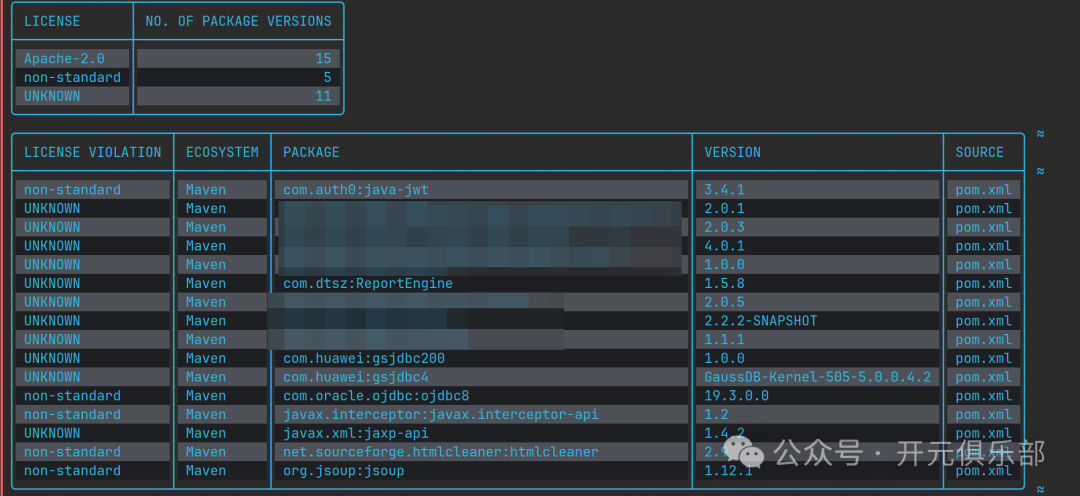Click non-standard in the org.jsoup:jsoup row
This screenshot has height=496, width=1080.
(x=72, y=471)
